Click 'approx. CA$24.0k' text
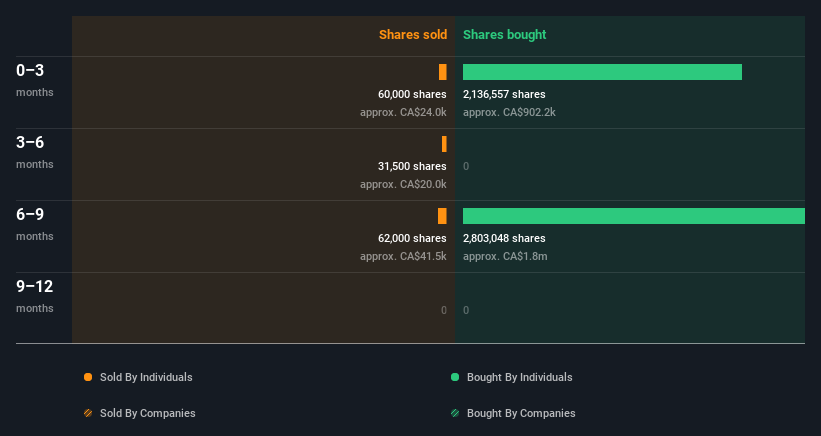821x436 pixels. click(x=403, y=112)
